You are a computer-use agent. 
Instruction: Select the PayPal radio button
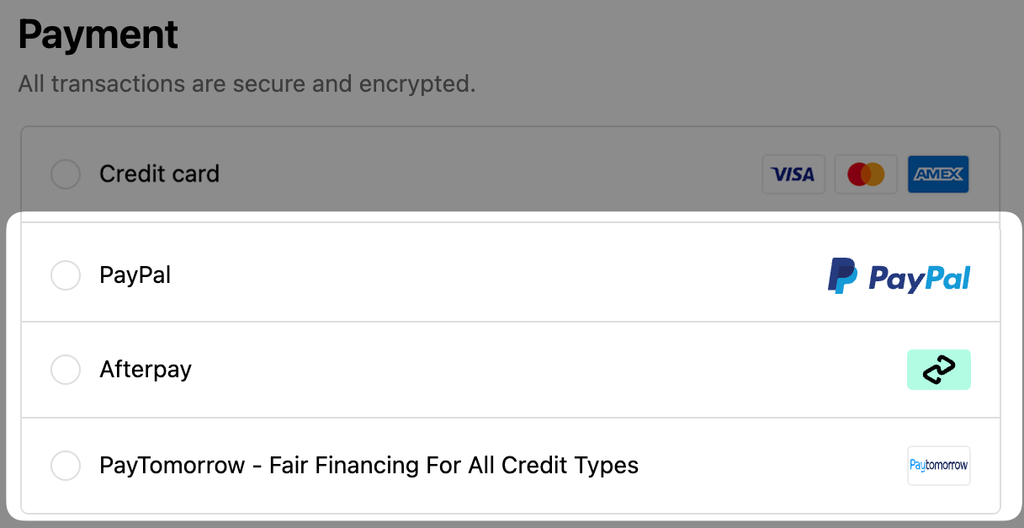(x=66, y=276)
